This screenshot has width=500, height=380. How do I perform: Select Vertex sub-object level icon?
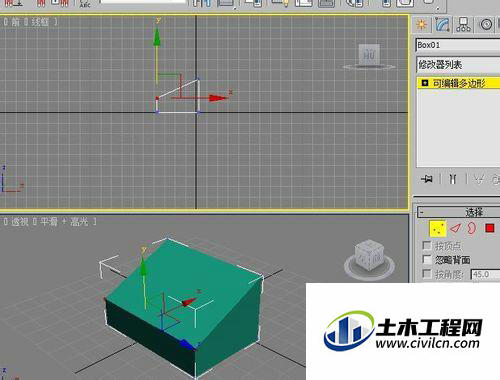pos(438,228)
